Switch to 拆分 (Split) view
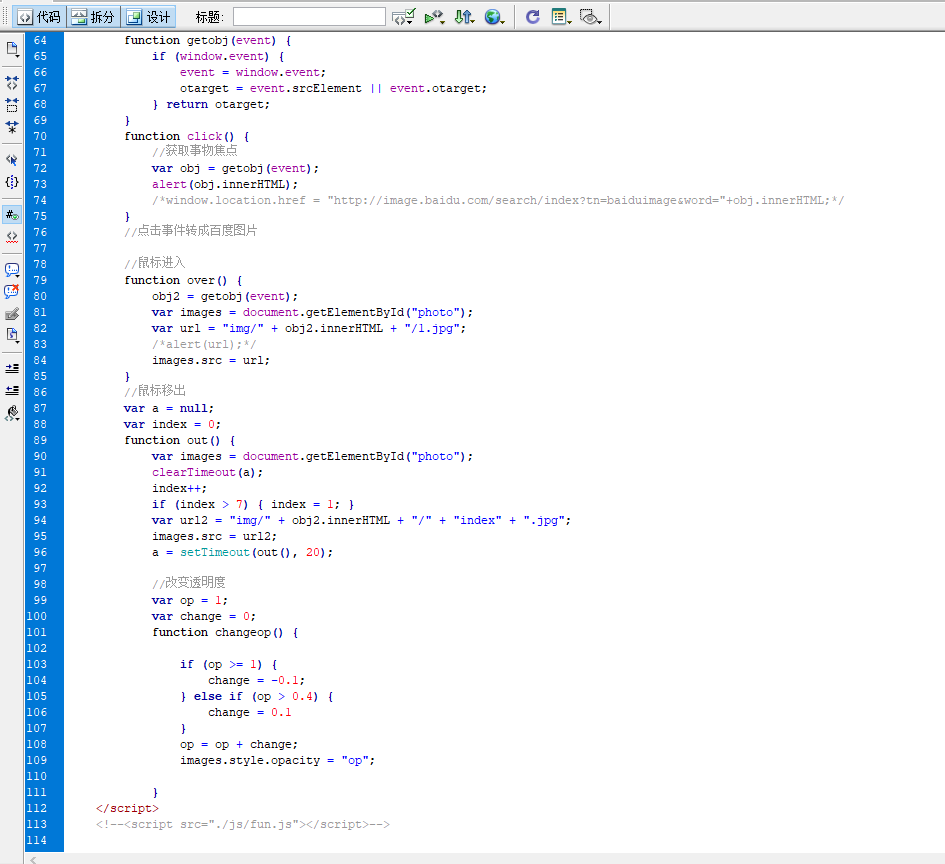This screenshot has width=945, height=864. pos(93,17)
